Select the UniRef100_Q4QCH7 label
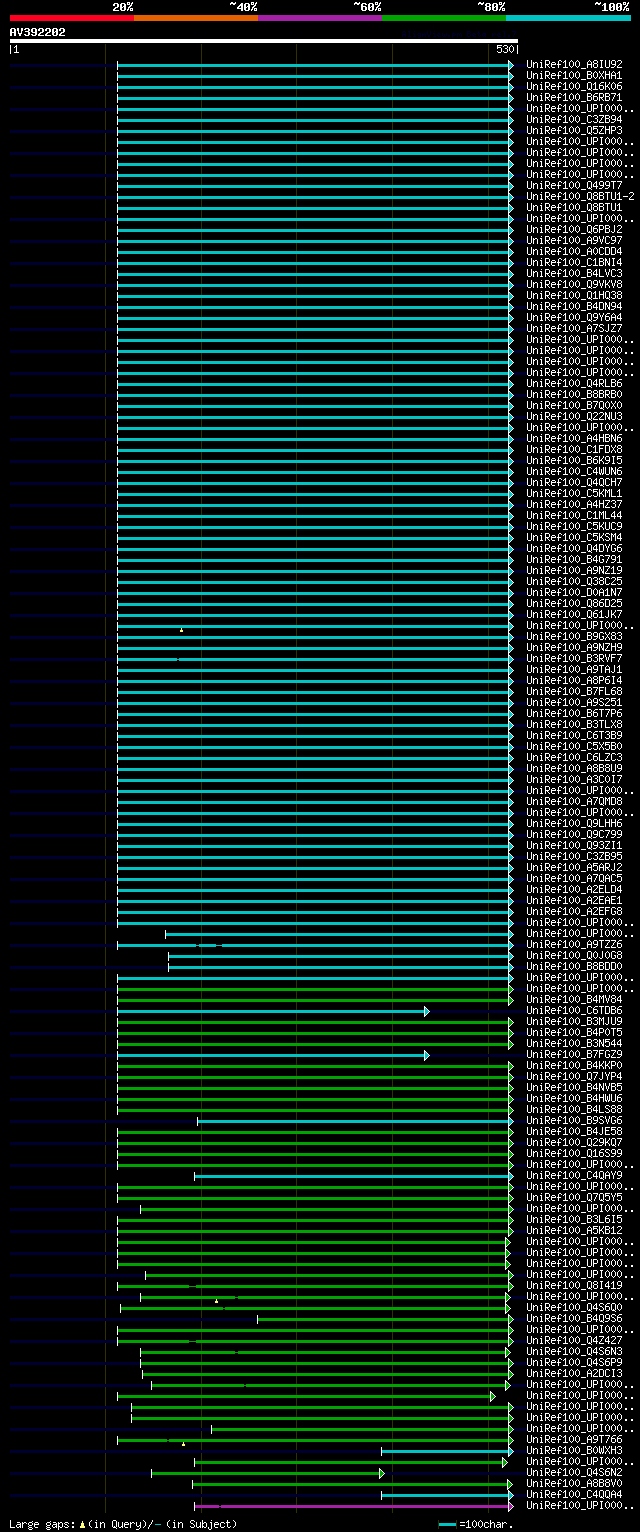The height and width of the screenshot is (1532, 640). click(574, 482)
